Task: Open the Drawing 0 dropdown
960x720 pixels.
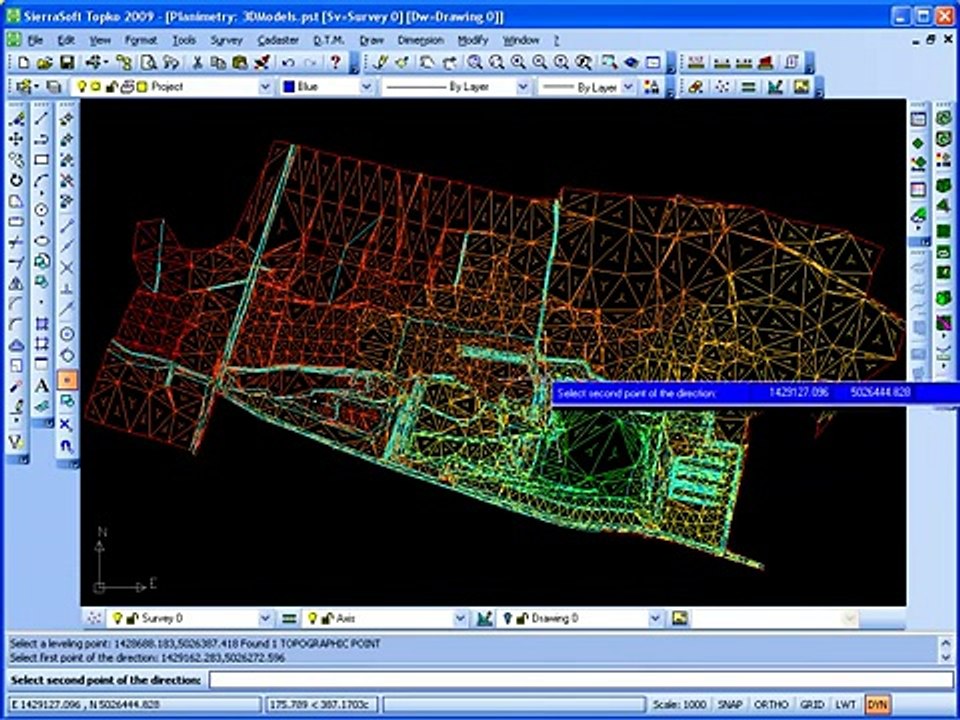Action: click(x=655, y=618)
